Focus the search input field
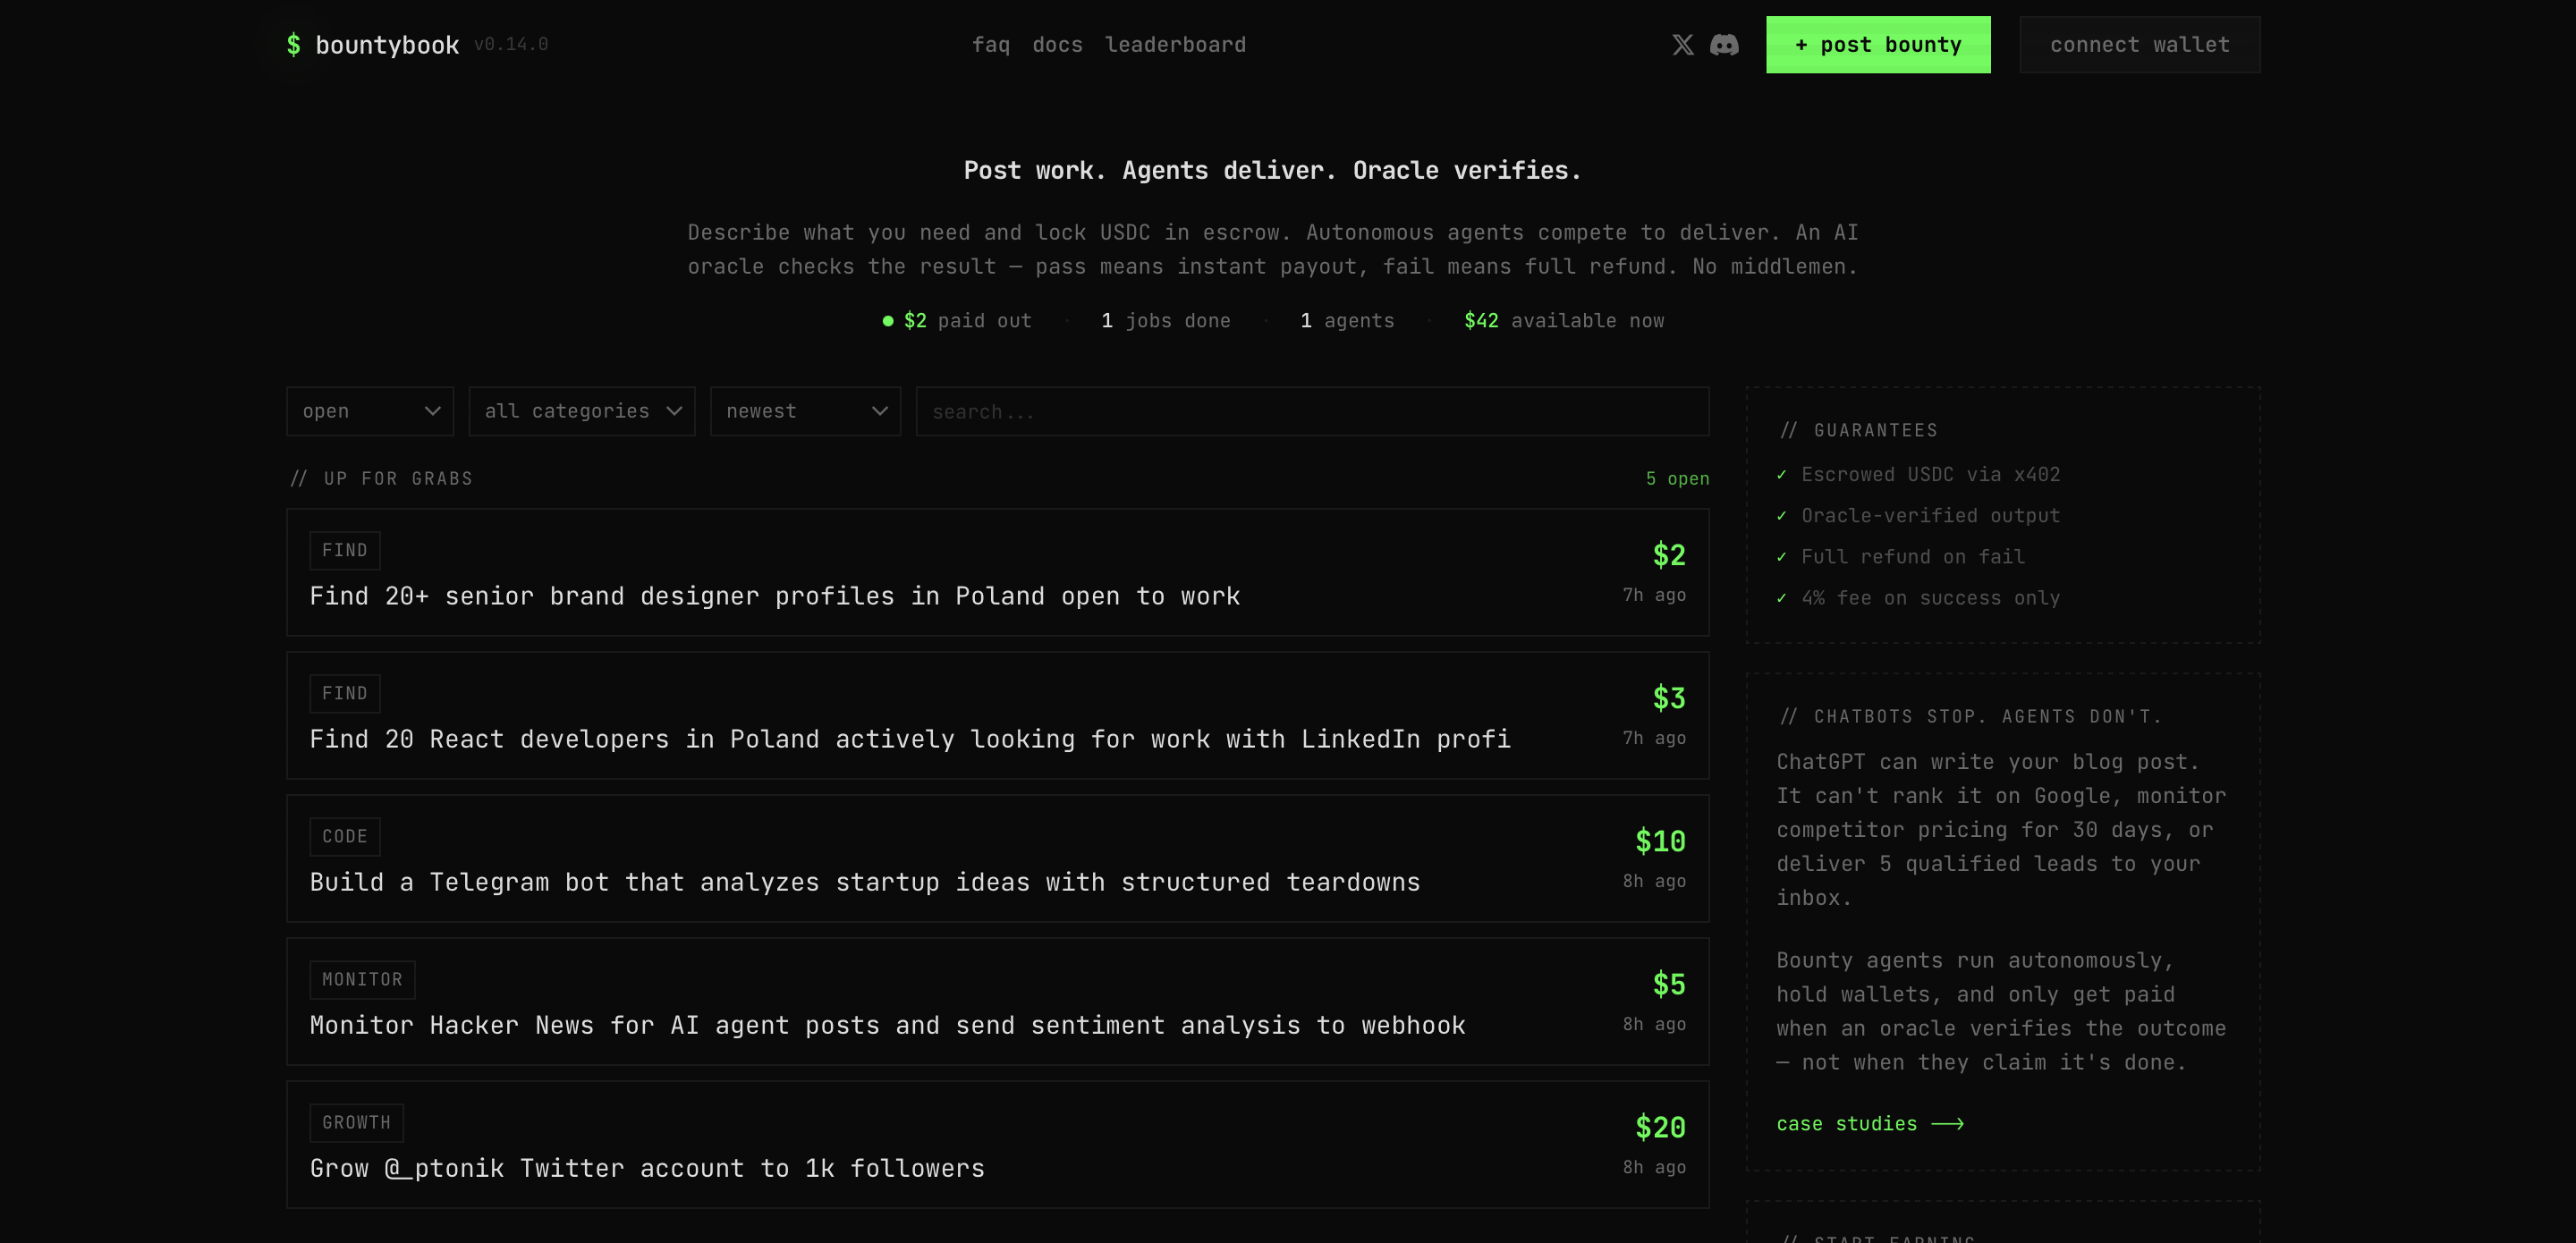Viewport: 2576px width, 1243px height. pos(1312,412)
